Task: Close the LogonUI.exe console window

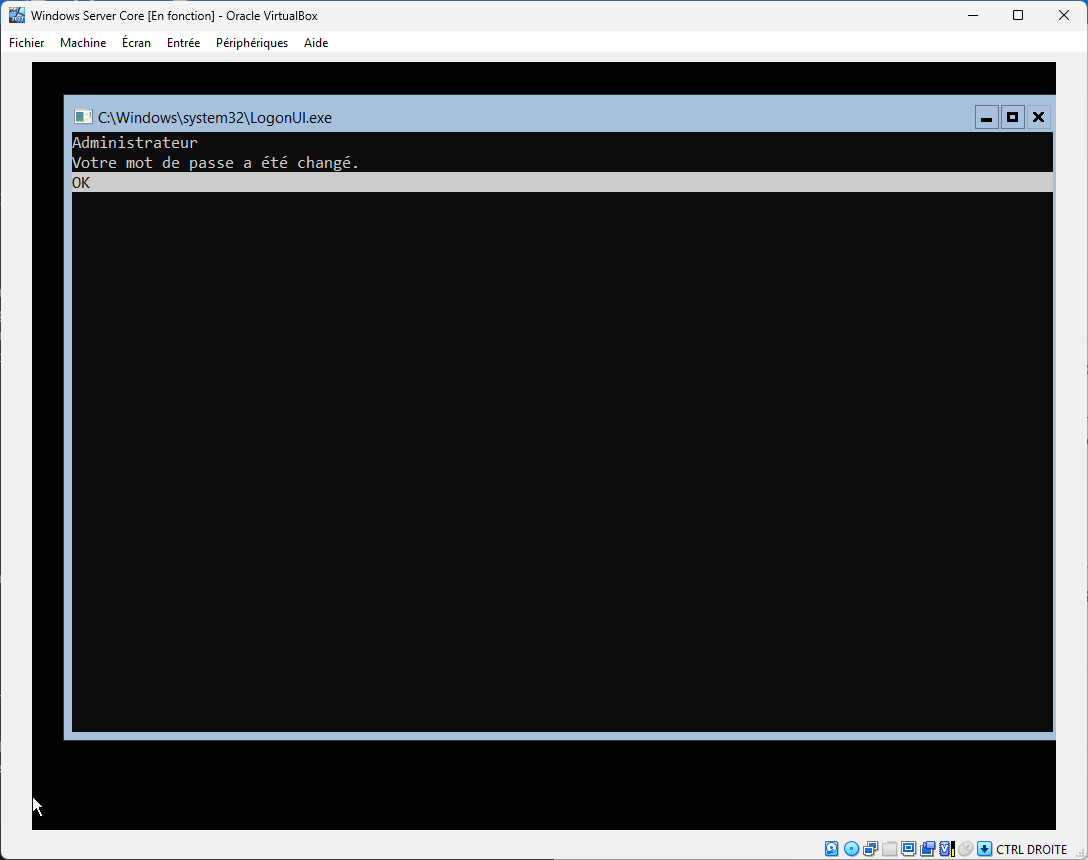Action: coord(1038,117)
